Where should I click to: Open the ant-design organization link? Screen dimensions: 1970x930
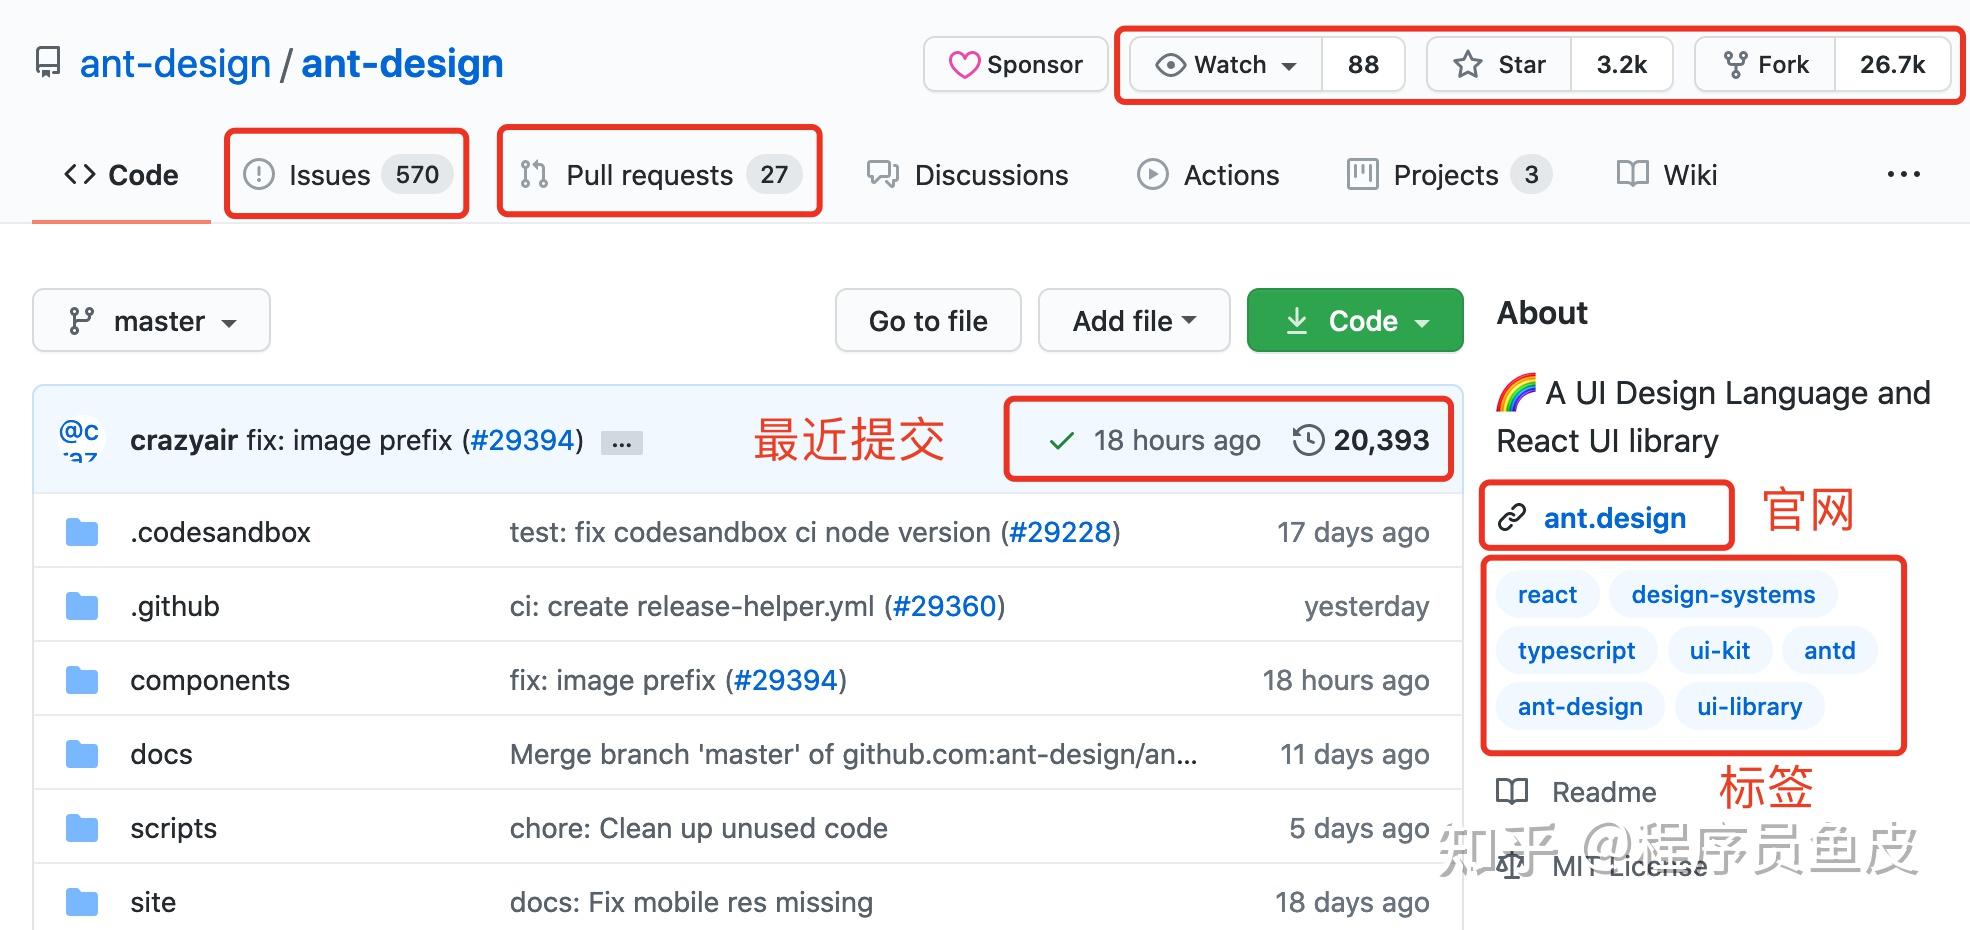[x=175, y=64]
